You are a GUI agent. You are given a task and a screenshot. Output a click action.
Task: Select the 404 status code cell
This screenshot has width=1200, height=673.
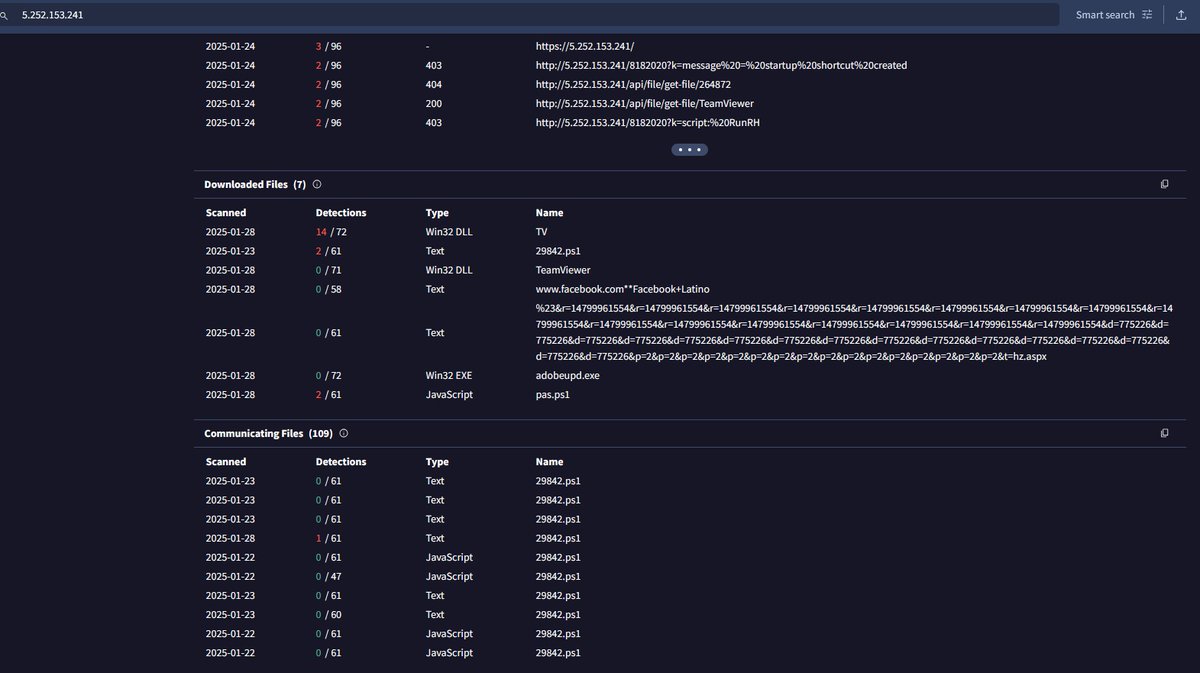[x=433, y=84]
